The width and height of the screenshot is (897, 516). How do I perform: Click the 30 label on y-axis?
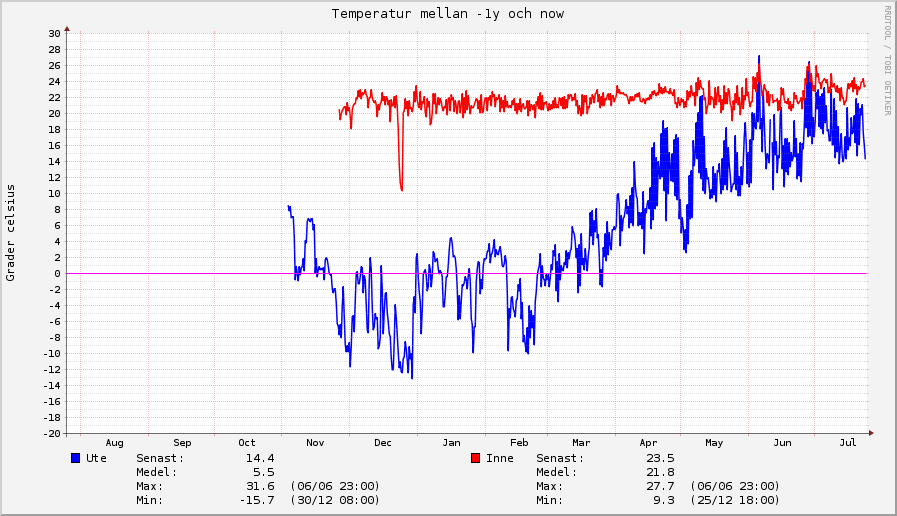coord(55,33)
